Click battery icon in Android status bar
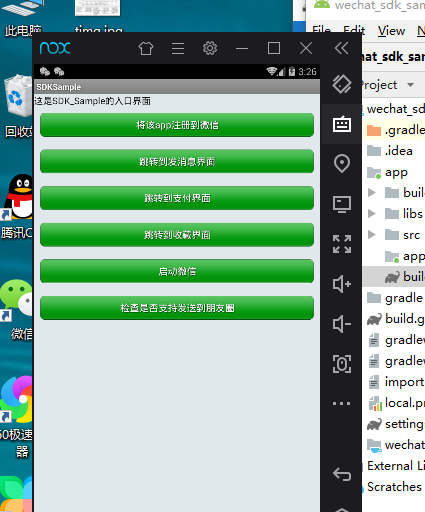 tap(292, 71)
